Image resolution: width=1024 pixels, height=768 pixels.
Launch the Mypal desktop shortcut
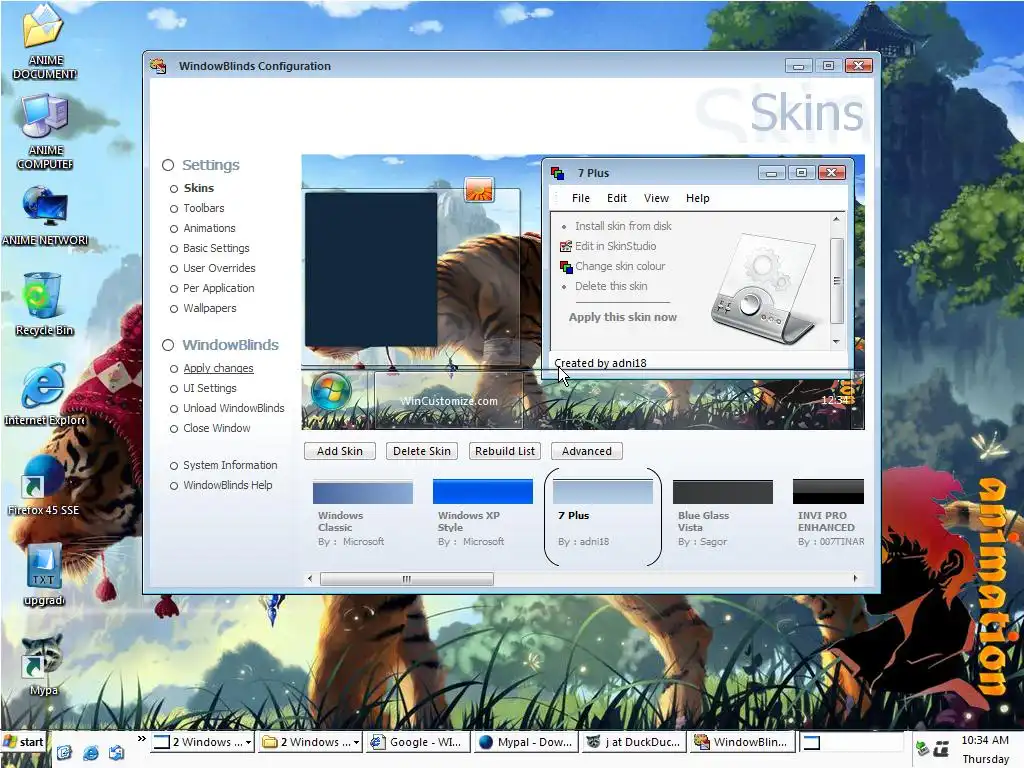(42, 656)
